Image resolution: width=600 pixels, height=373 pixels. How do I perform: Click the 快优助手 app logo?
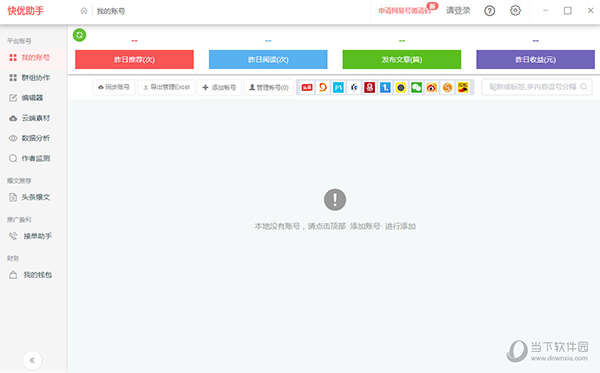click(x=26, y=11)
